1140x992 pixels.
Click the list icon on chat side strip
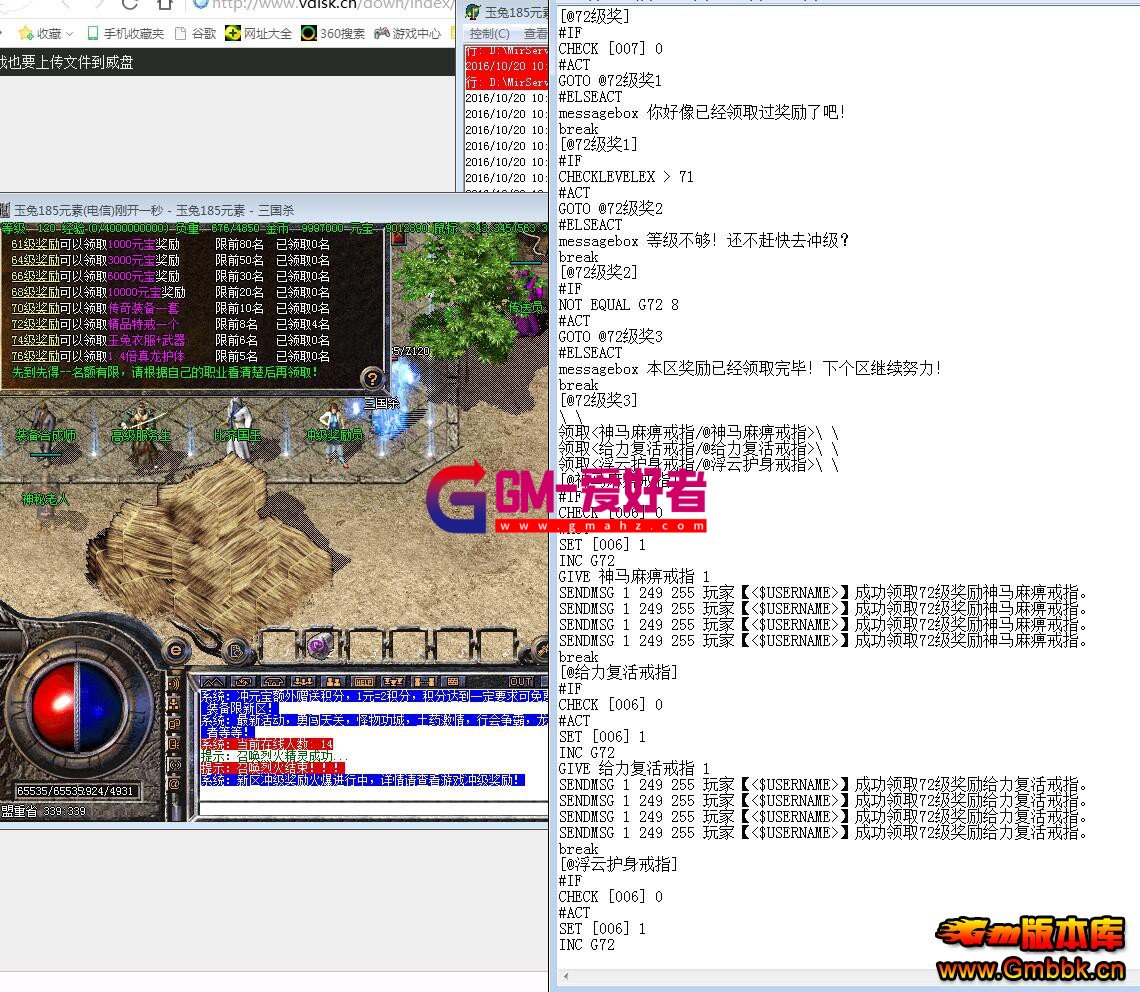174,744
